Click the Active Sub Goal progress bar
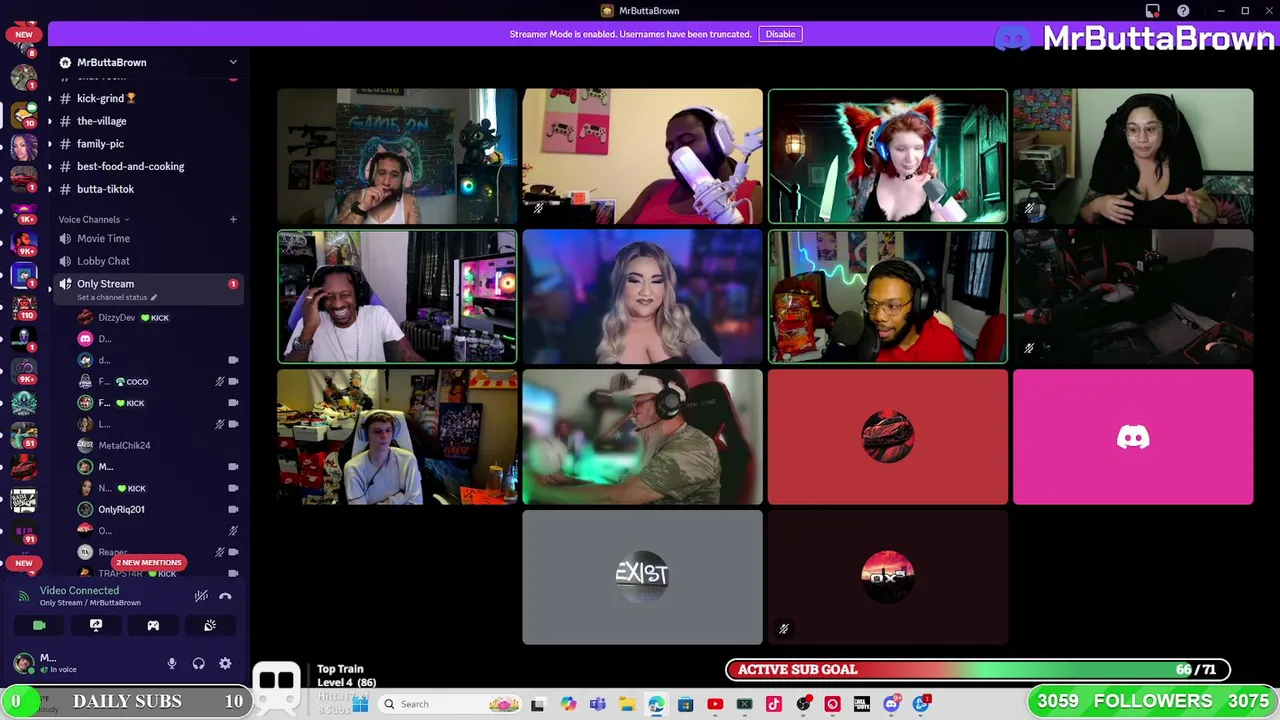The width and height of the screenshot is (1280, 720). point(978,670)
